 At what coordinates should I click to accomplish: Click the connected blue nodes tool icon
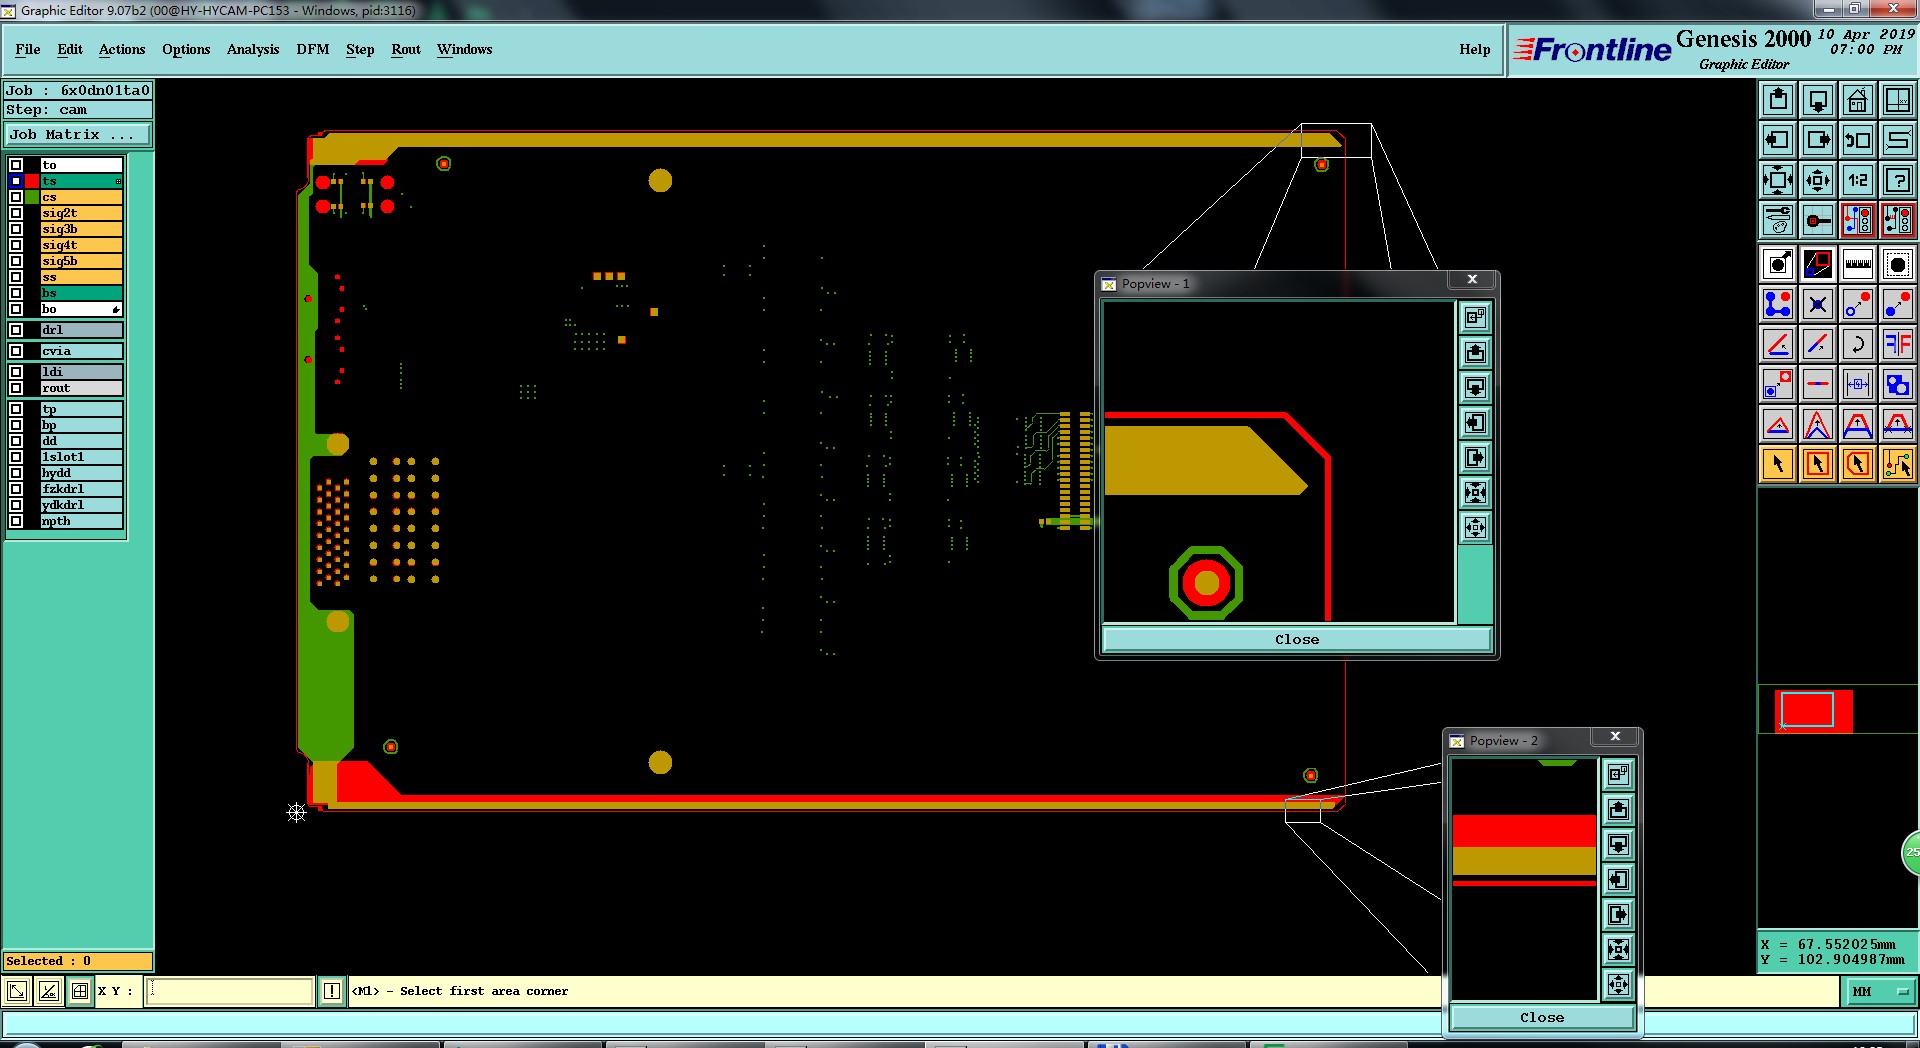(x=1778, y=304)
